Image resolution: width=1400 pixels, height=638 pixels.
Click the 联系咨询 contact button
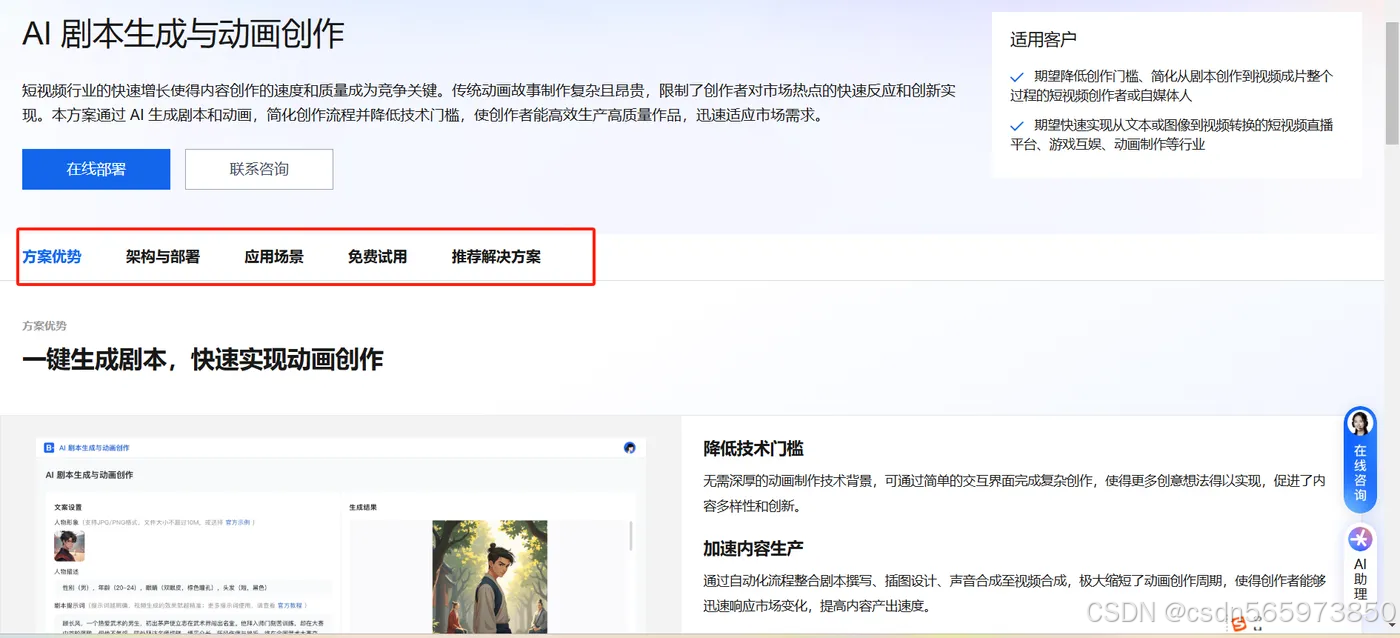click(x=257, y=169)
